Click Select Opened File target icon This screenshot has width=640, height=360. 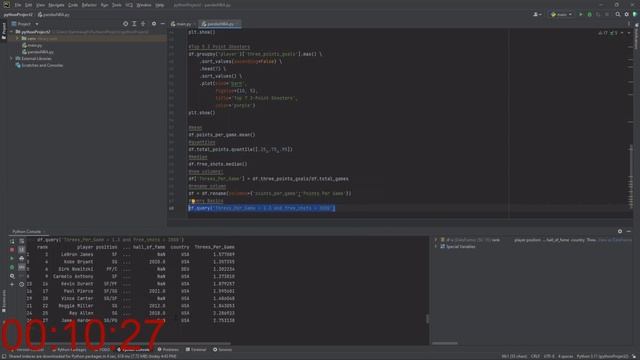tap(125, 24)
